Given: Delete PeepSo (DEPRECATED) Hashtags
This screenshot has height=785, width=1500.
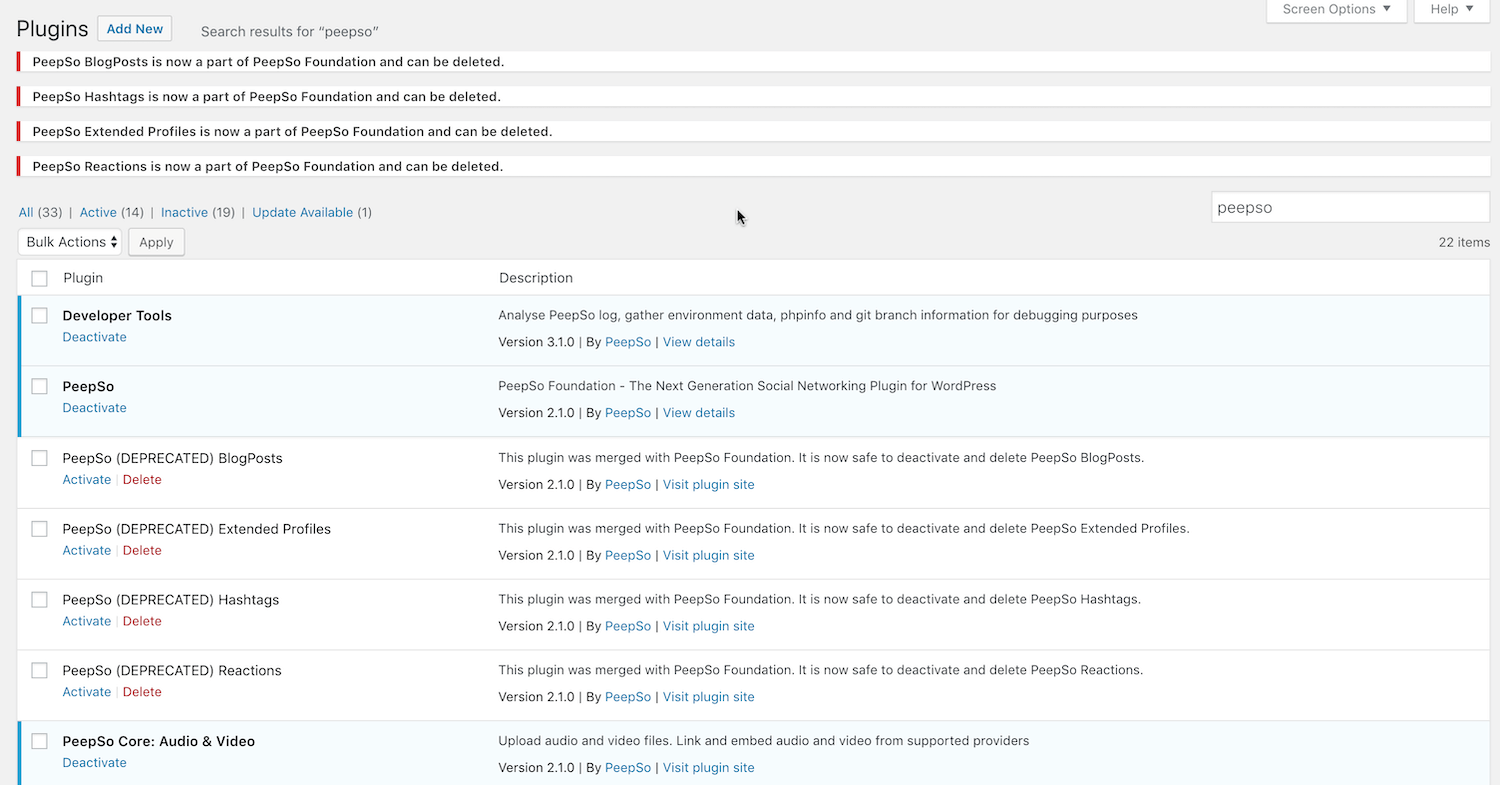Looking at the screenshot, I should 142,621.
